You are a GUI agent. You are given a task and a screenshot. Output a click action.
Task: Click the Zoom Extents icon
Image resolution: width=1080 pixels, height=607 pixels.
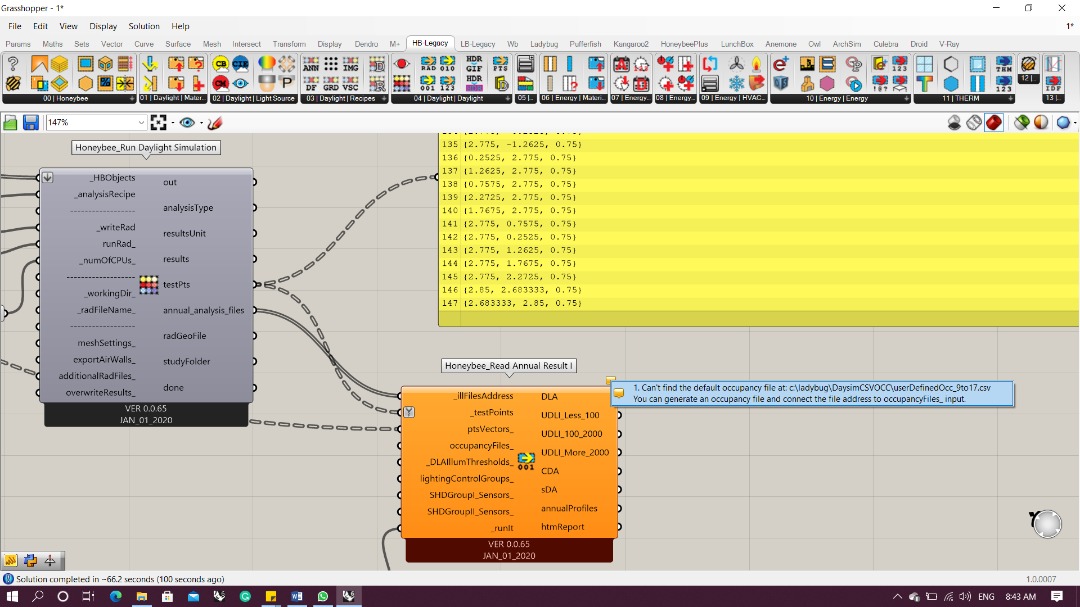(158, 123)
